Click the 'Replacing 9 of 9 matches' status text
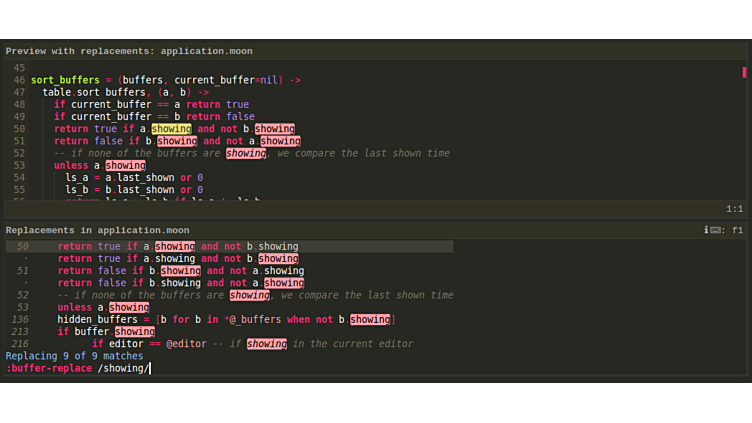 click(74, 356)
